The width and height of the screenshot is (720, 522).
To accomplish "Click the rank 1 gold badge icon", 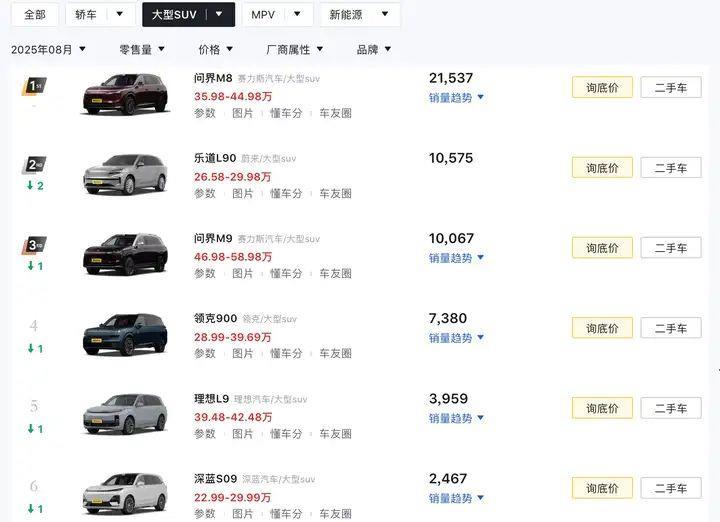I will pyautogui.click(x=35, y=86).
